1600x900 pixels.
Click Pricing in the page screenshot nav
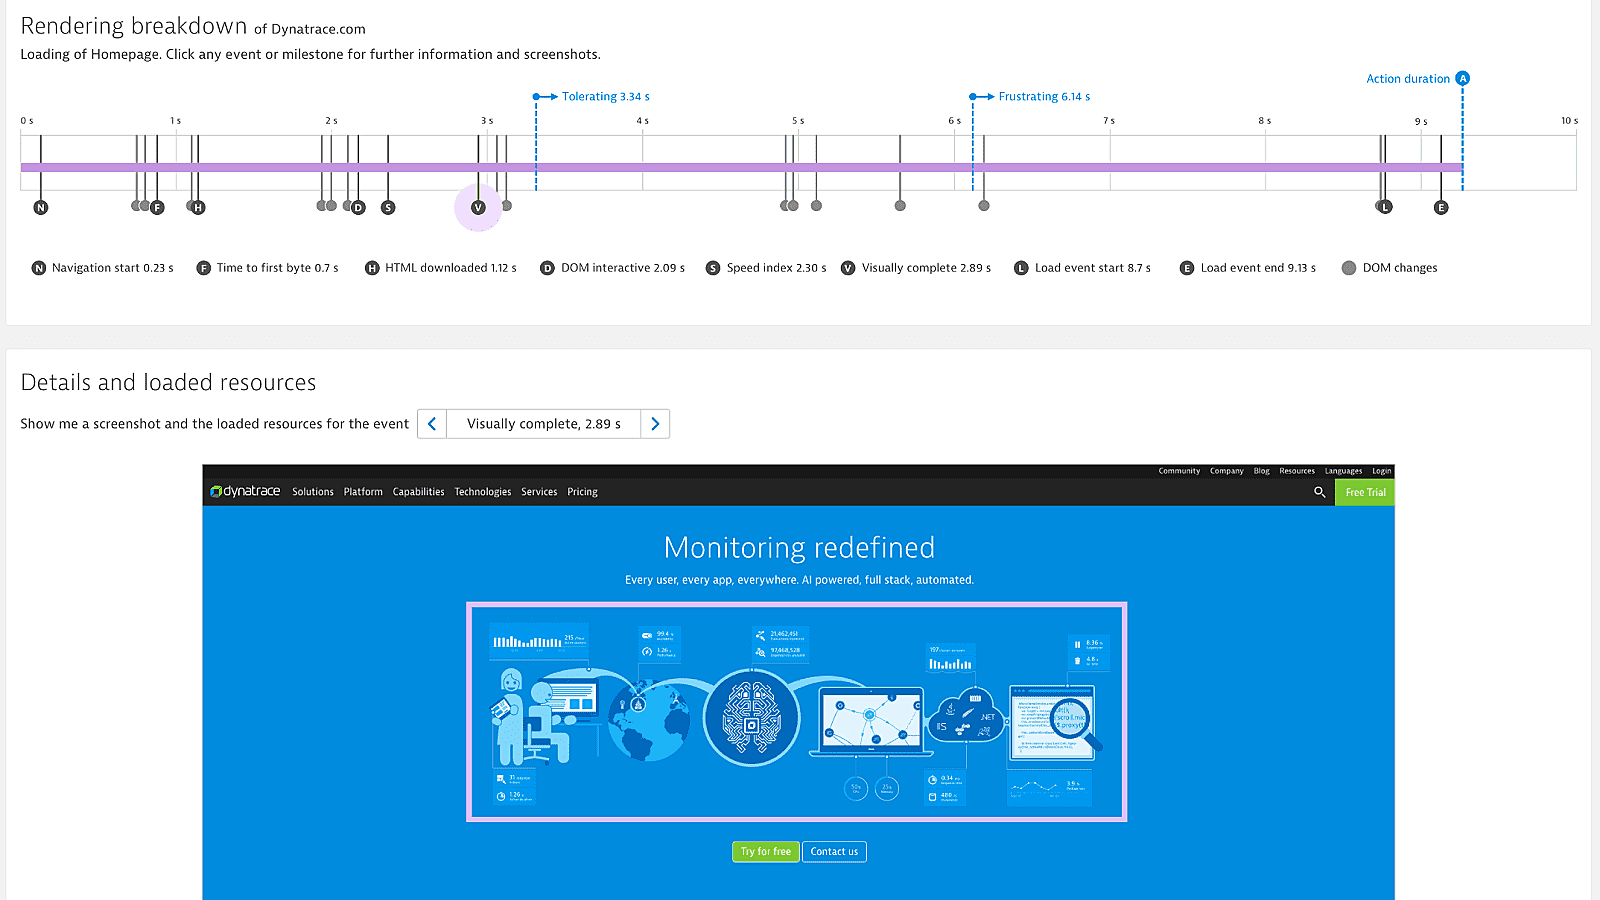coord(582,492)
